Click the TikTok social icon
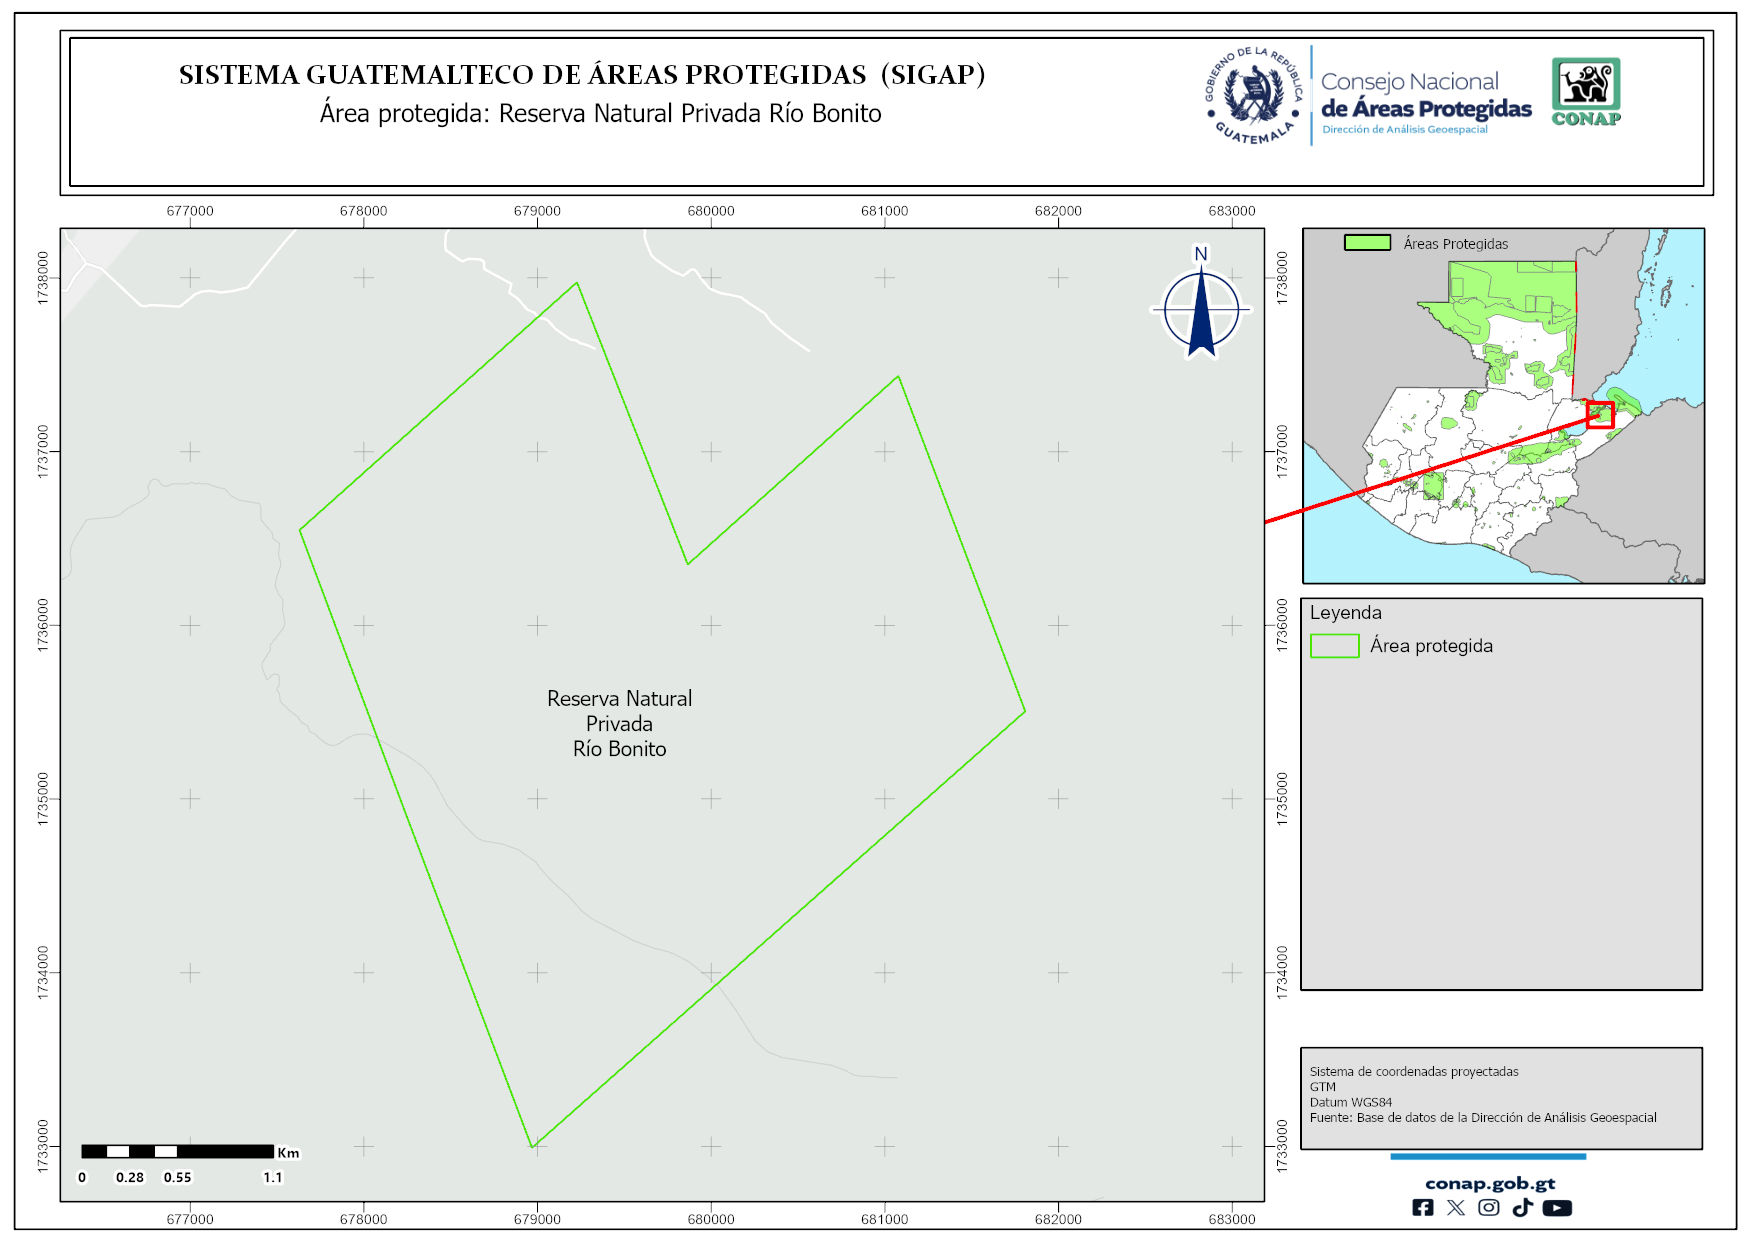1754x1240 pixels. [x=1522, y=1208]
